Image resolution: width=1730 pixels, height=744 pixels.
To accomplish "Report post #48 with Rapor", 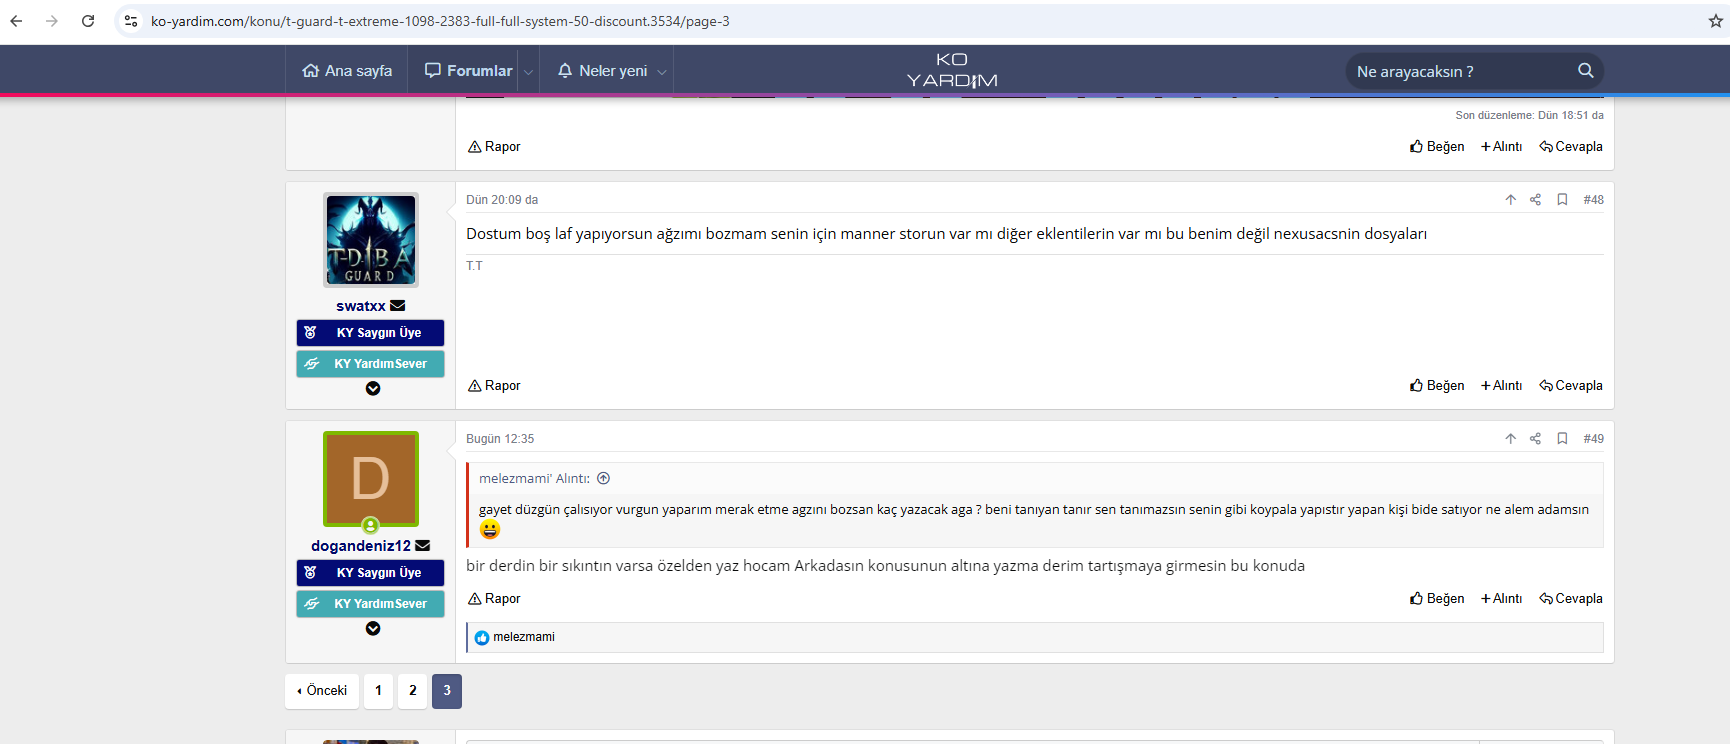I will [x=494, y=386].
